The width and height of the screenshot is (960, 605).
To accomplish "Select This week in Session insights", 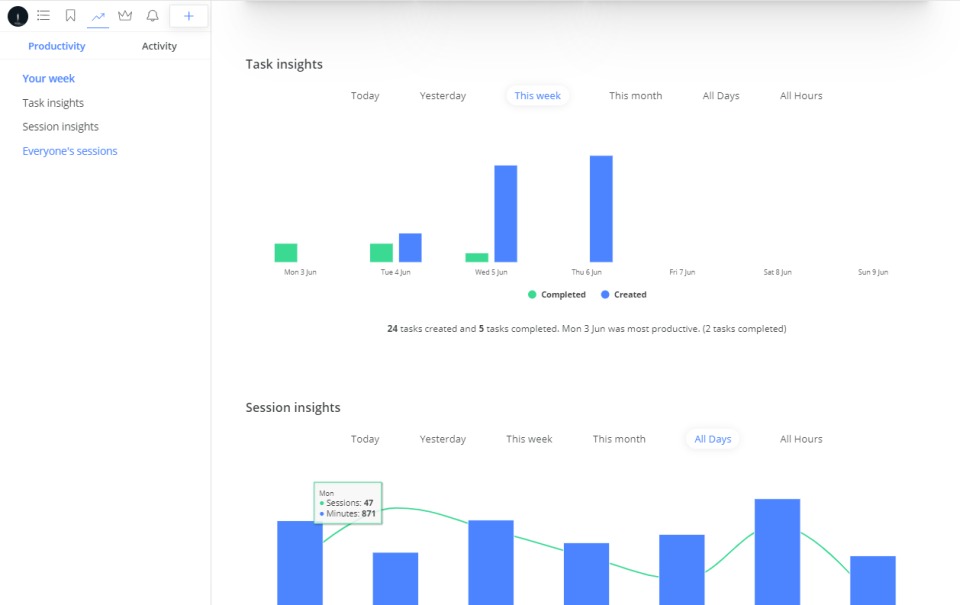I will [529, 439].
